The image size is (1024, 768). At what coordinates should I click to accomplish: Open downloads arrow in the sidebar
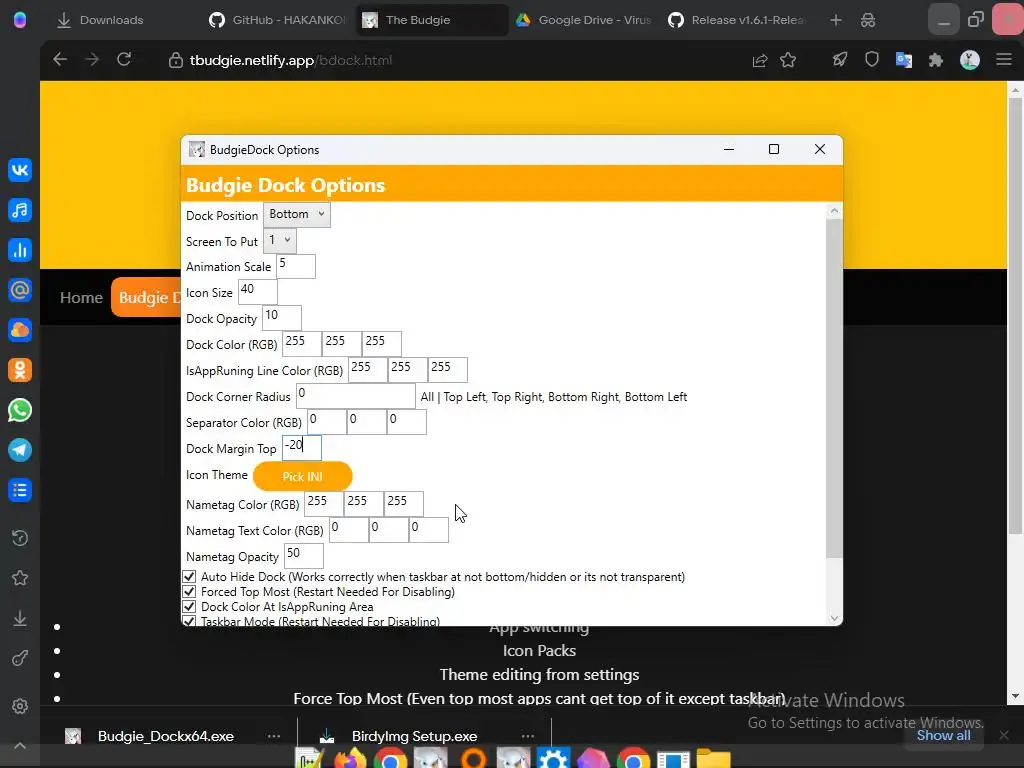pos(20,618)
